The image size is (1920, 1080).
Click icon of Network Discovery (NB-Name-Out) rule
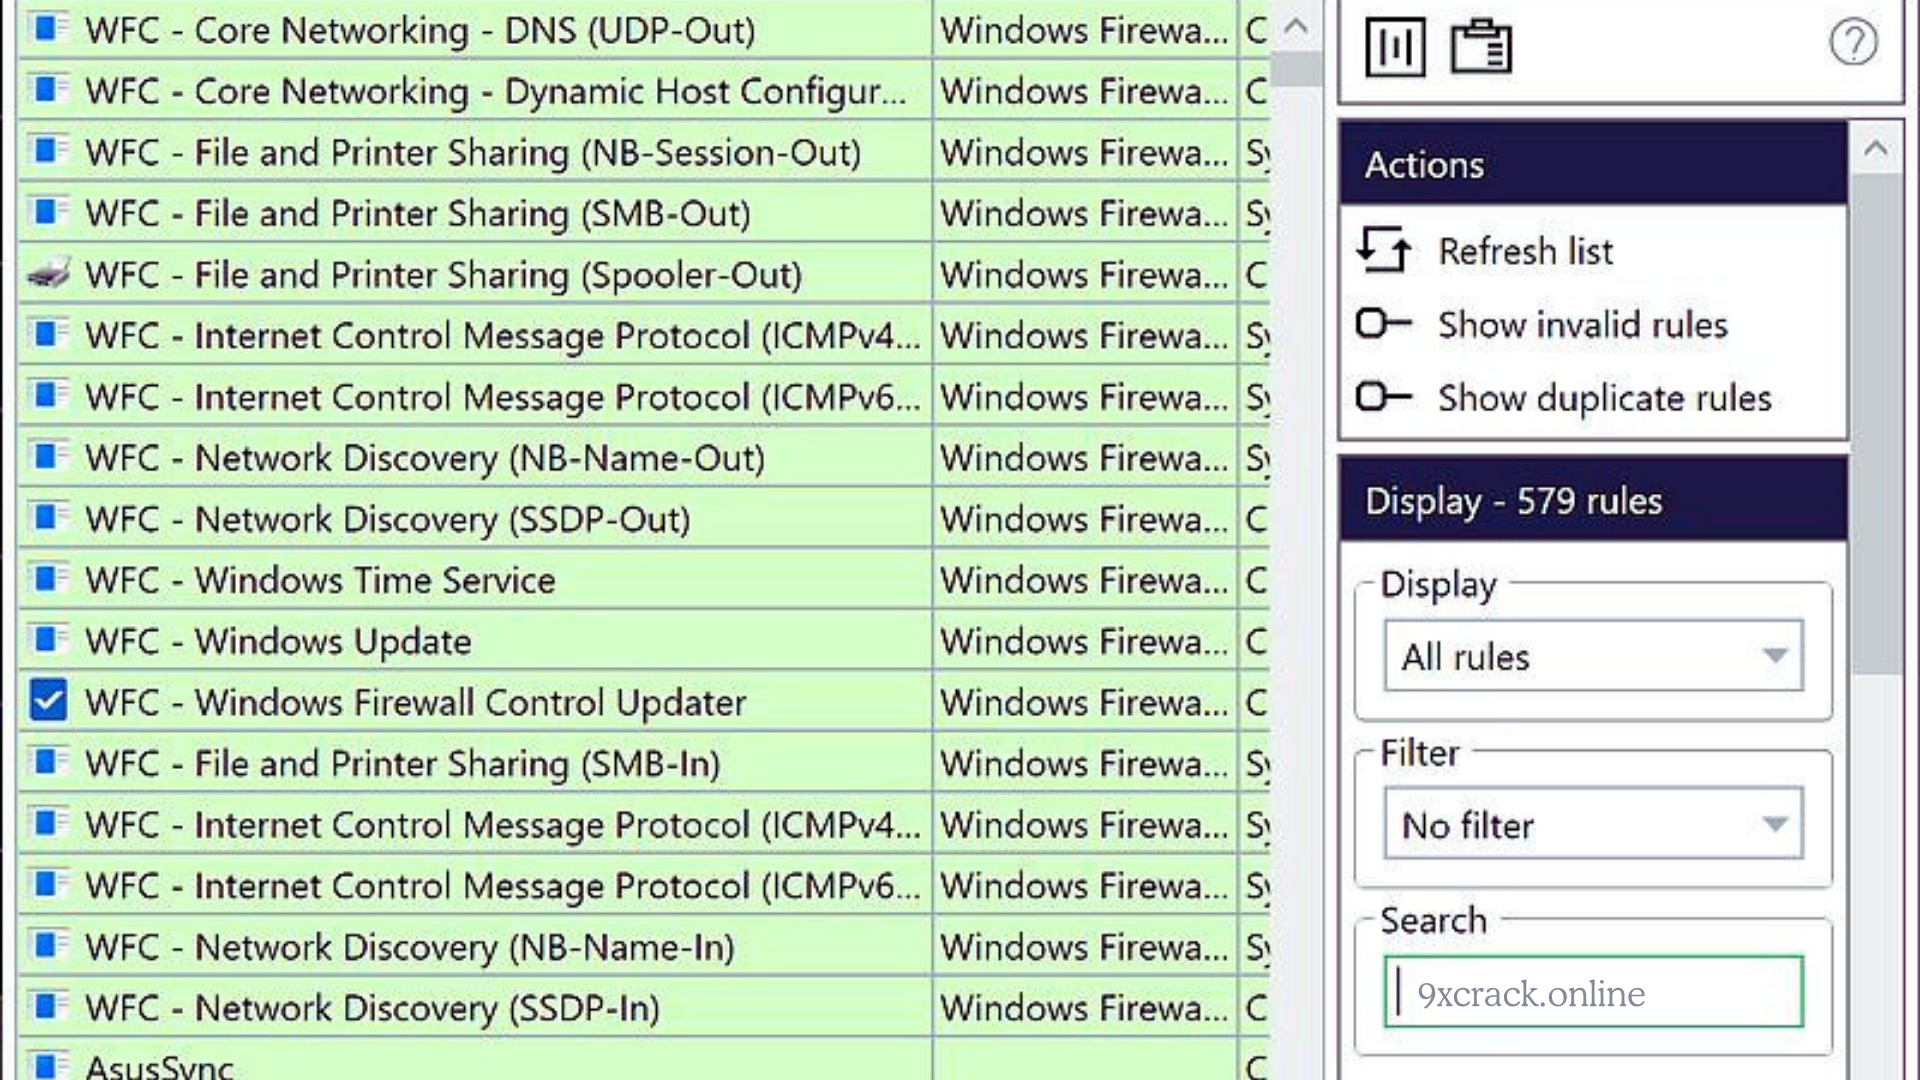pyautogui.click(x=48, y=457)
